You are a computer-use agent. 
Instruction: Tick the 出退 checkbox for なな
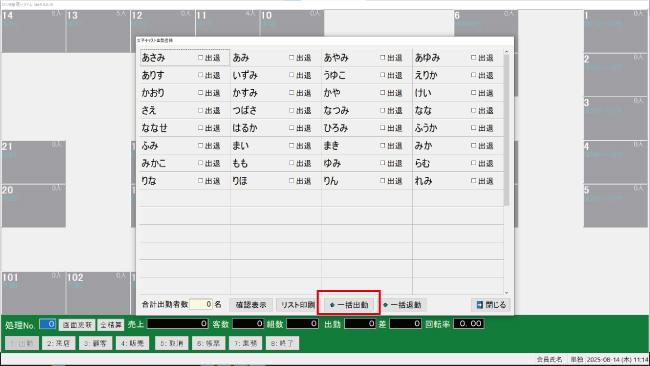click(473, 110)
